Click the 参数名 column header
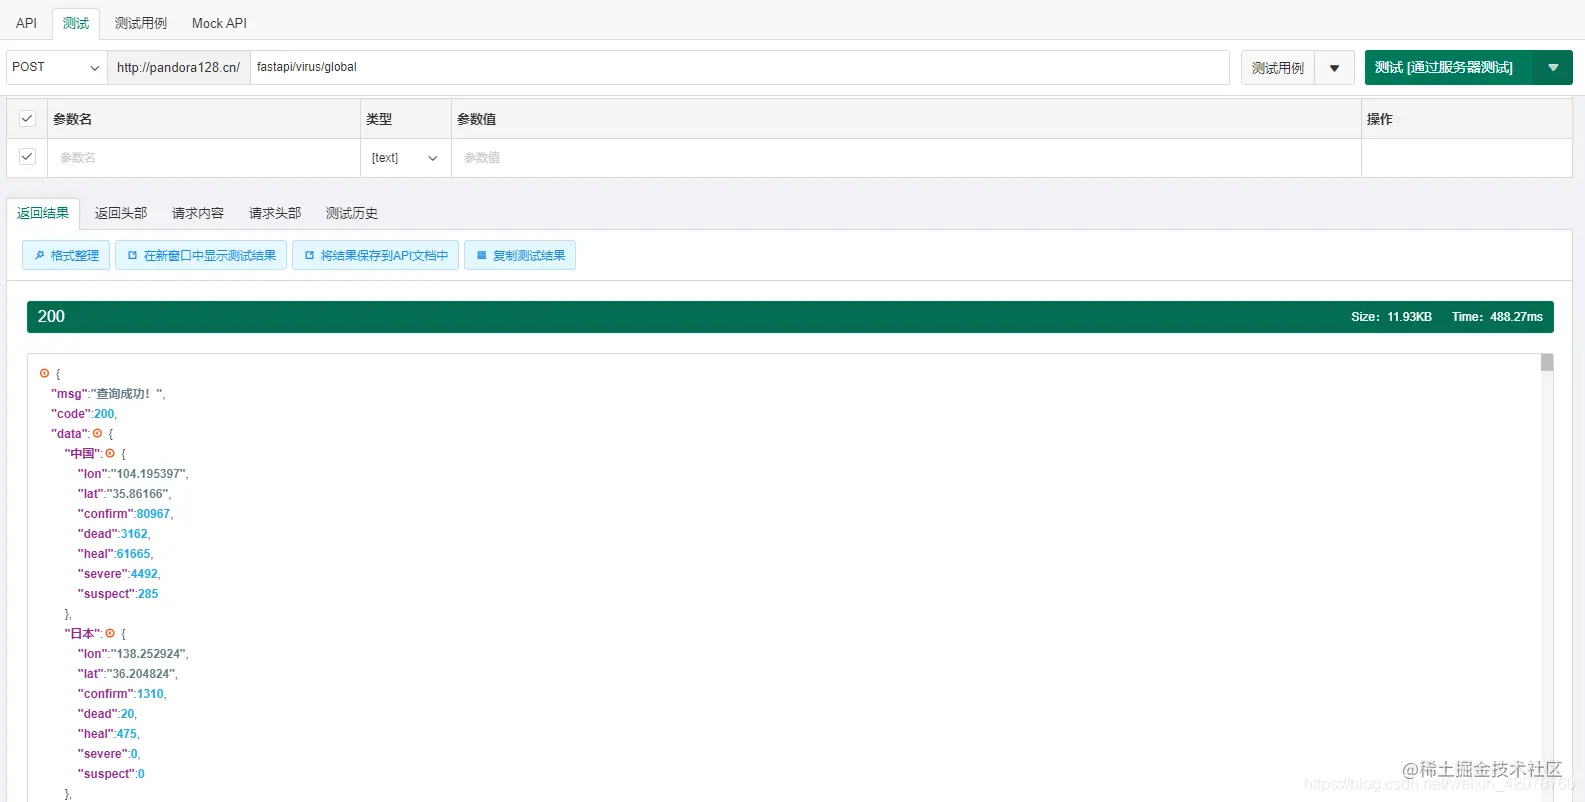This screenshot has height=802, width=1585. tap(204, 118)
